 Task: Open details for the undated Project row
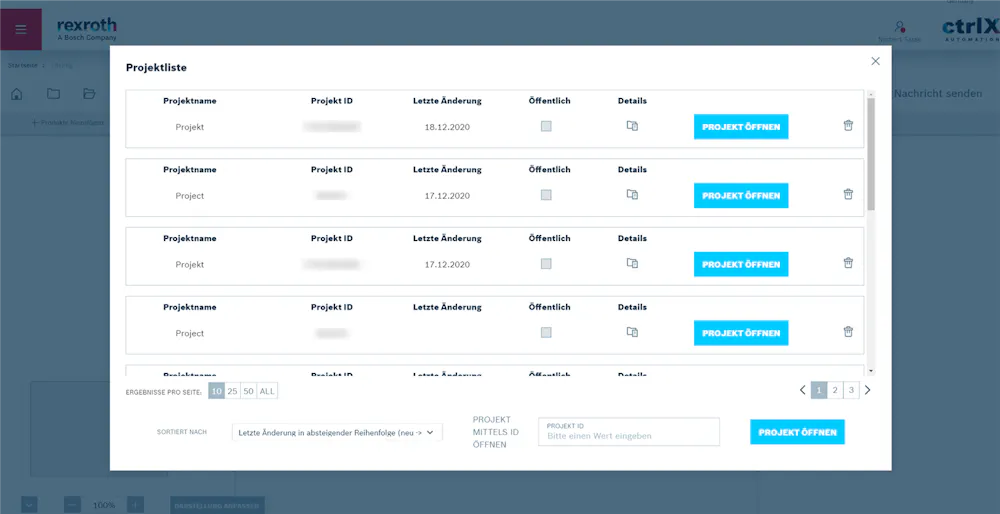pos(632,332)
